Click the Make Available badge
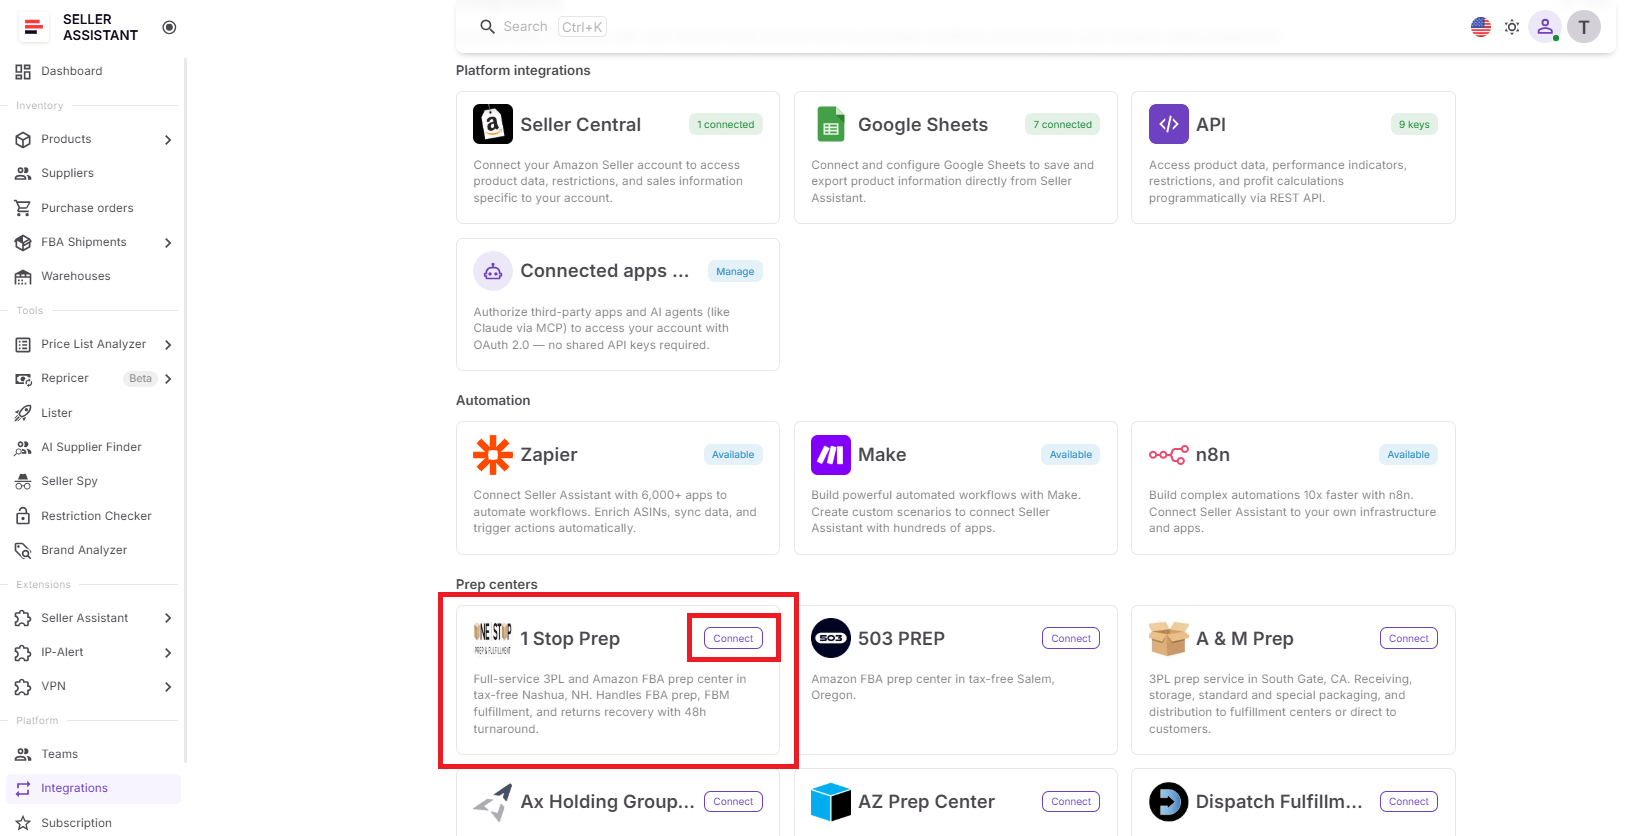This screenshot has height=836, width=1632. (x=1071, y=455)
